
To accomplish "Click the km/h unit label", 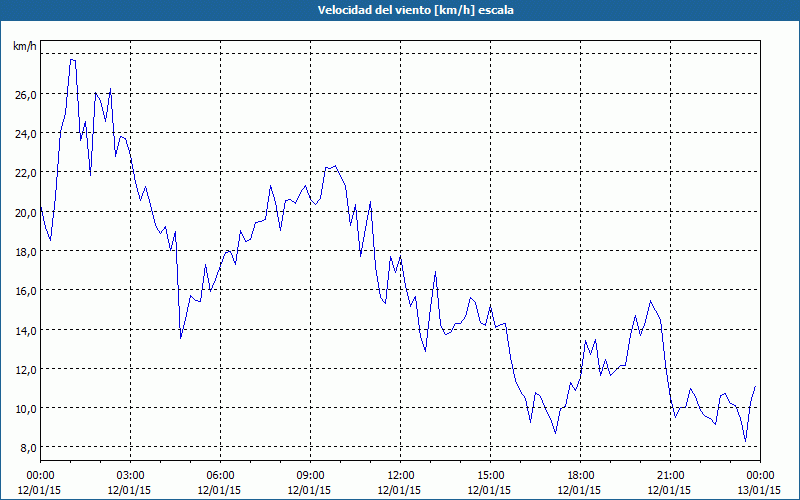I will [x=25, y=46].
